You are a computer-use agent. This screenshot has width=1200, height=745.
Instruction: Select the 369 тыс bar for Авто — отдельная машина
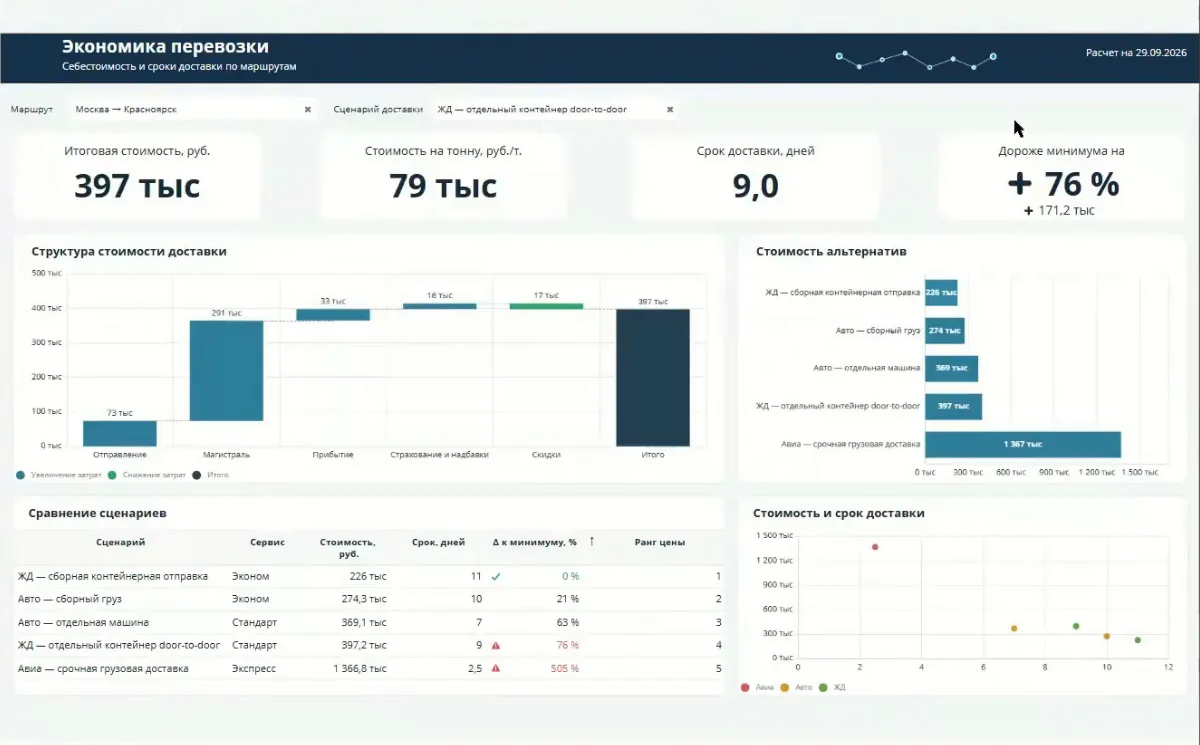pyautogui.click(x=952, y=369)
